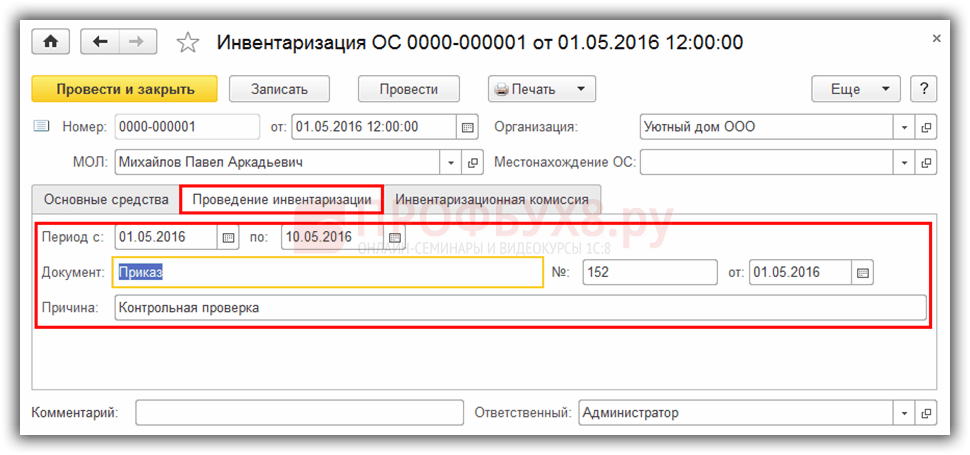The image size is (970, 455).
Task: Expand the Местонахождение ОС dropdown
Action: tap(904, 163)
